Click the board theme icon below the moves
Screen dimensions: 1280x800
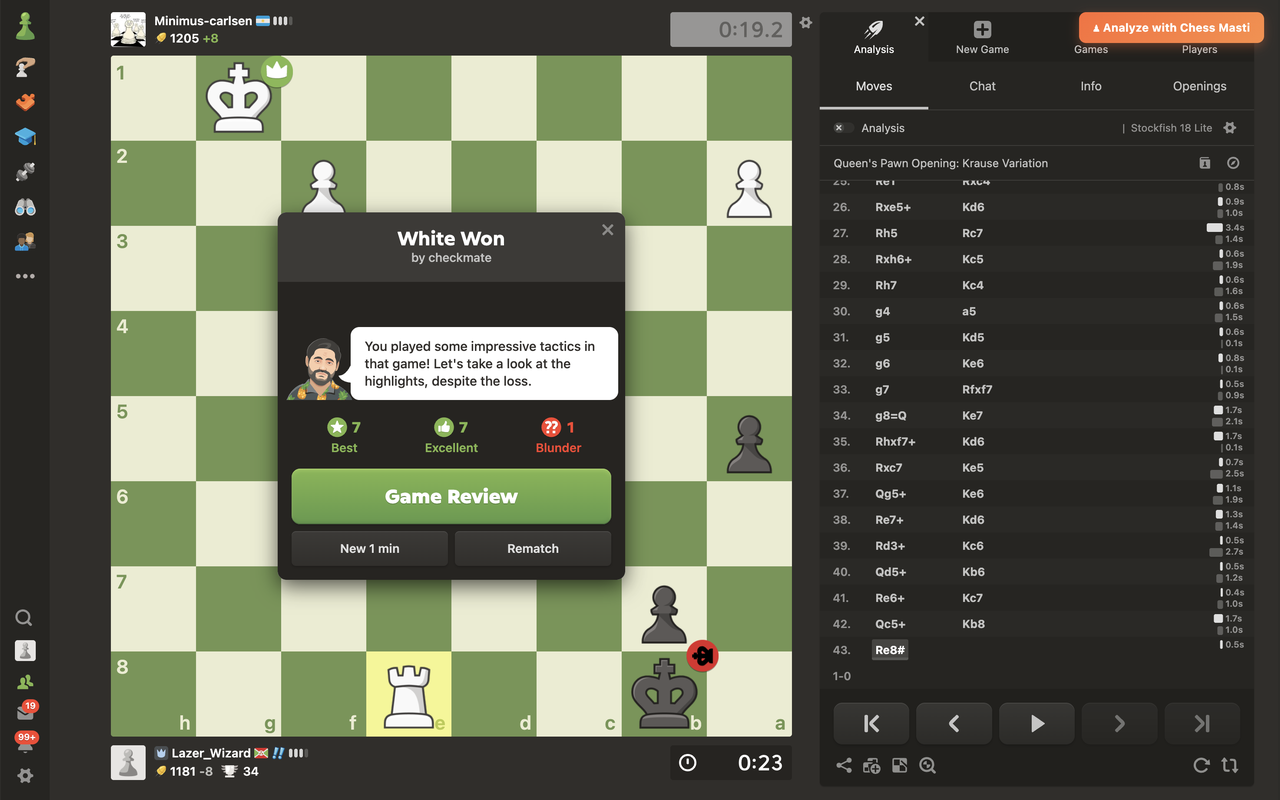[x=900, y=765]
